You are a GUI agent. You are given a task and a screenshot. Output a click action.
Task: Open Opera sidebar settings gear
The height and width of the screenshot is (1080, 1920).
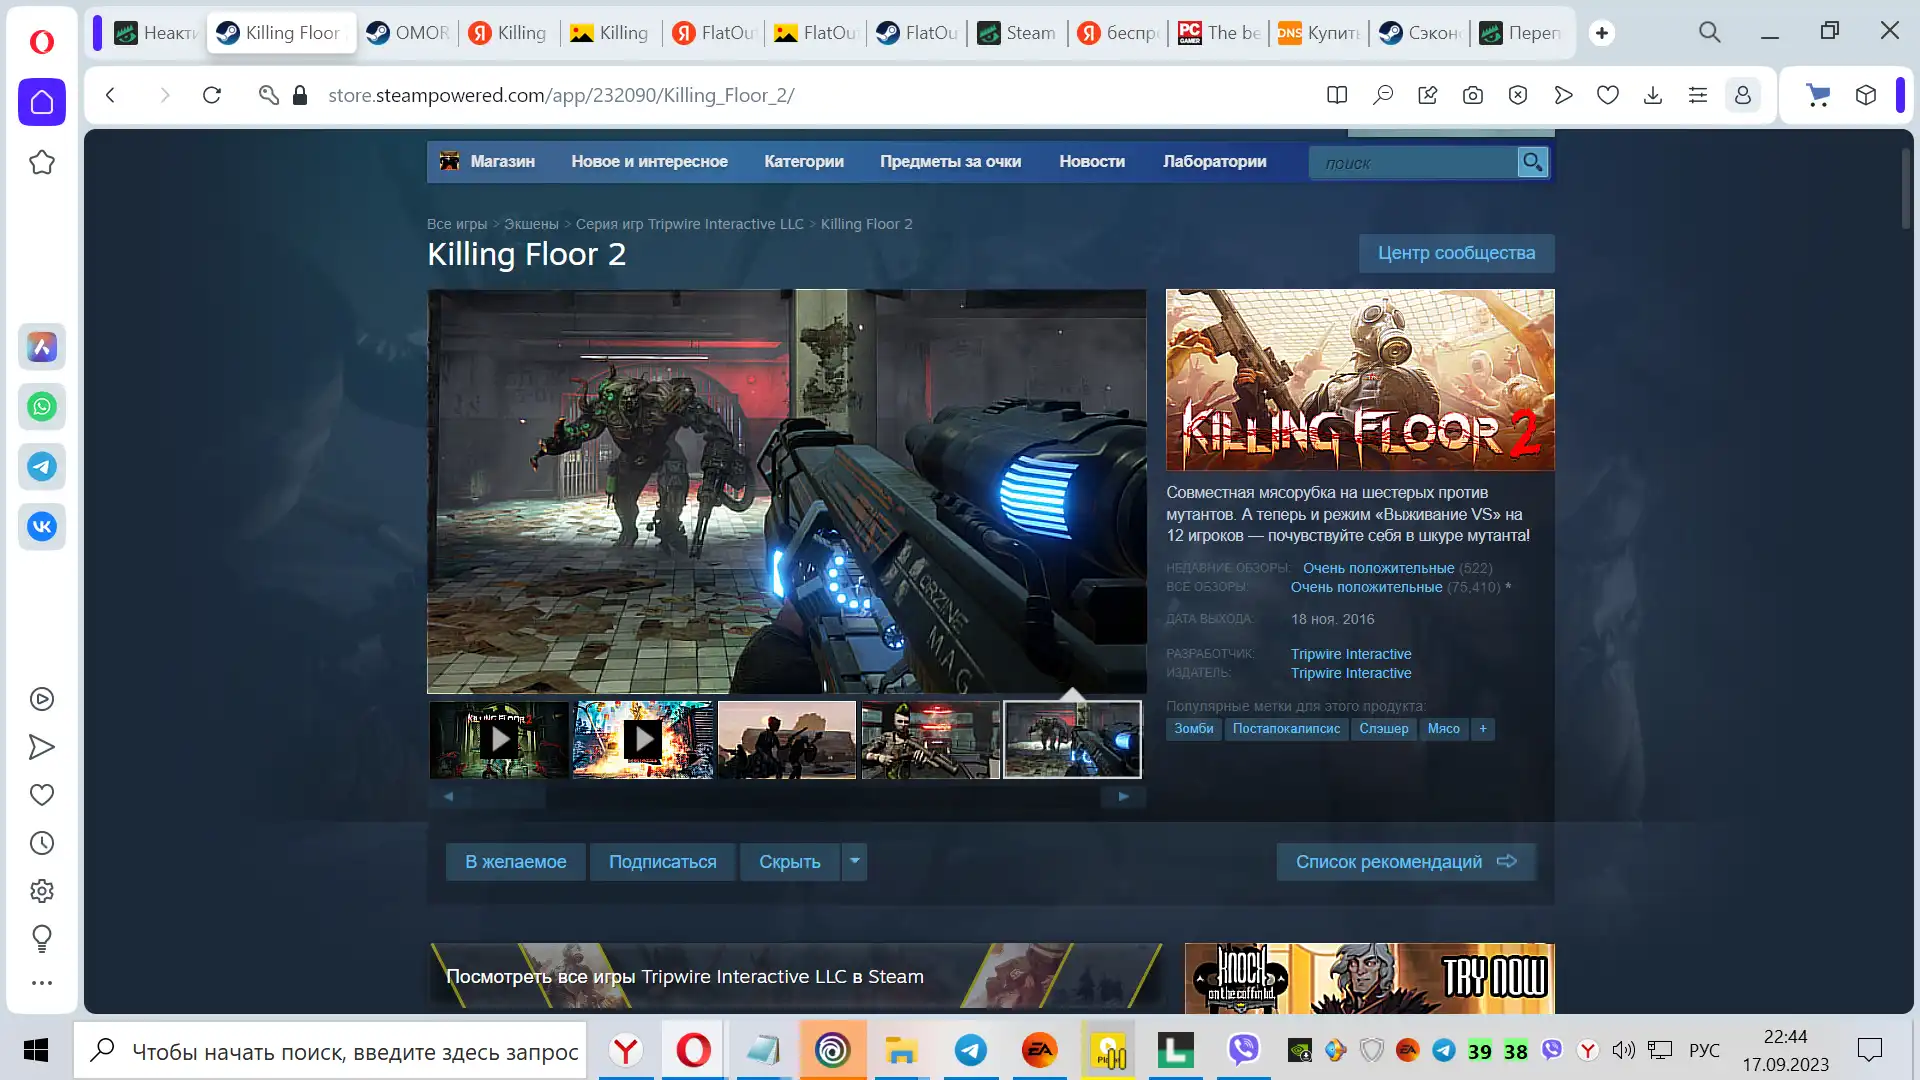pyautogui.click(x=42, y=891)
